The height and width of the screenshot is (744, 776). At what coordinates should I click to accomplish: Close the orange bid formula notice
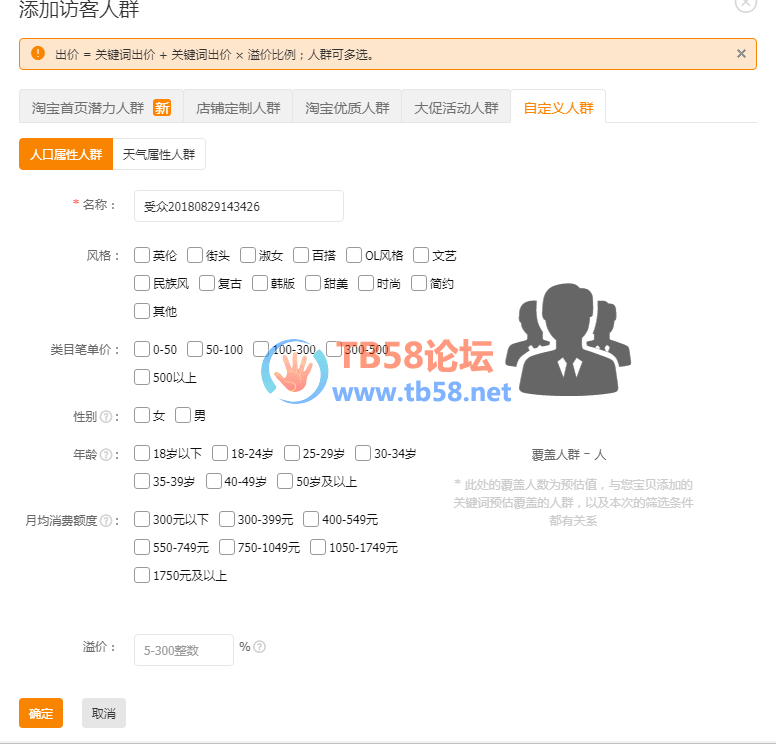pos(741,53)
